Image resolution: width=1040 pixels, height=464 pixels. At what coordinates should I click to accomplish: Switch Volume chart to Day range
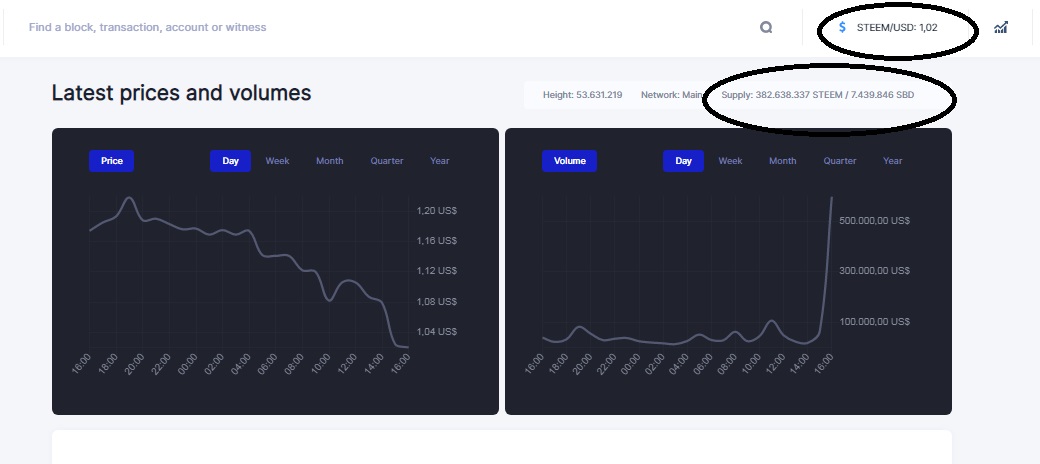coord(683,161)
